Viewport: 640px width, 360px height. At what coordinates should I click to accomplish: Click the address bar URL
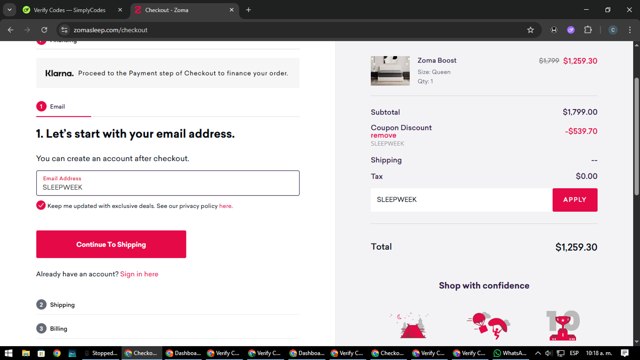[110, 30]
